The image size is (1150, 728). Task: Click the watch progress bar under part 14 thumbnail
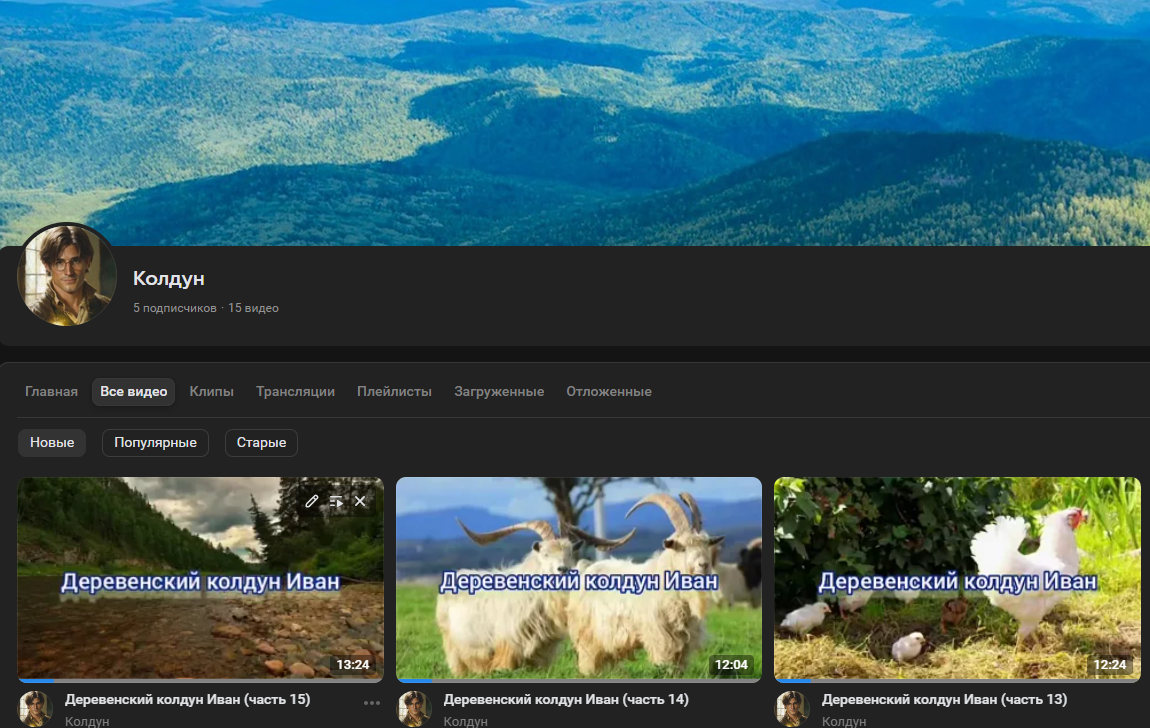[x=579, y=681]
